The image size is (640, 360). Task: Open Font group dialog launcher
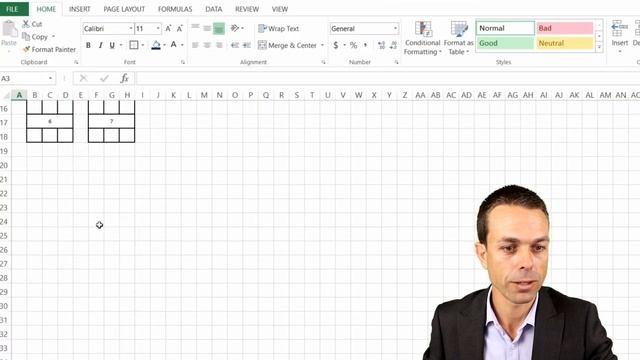182,62
